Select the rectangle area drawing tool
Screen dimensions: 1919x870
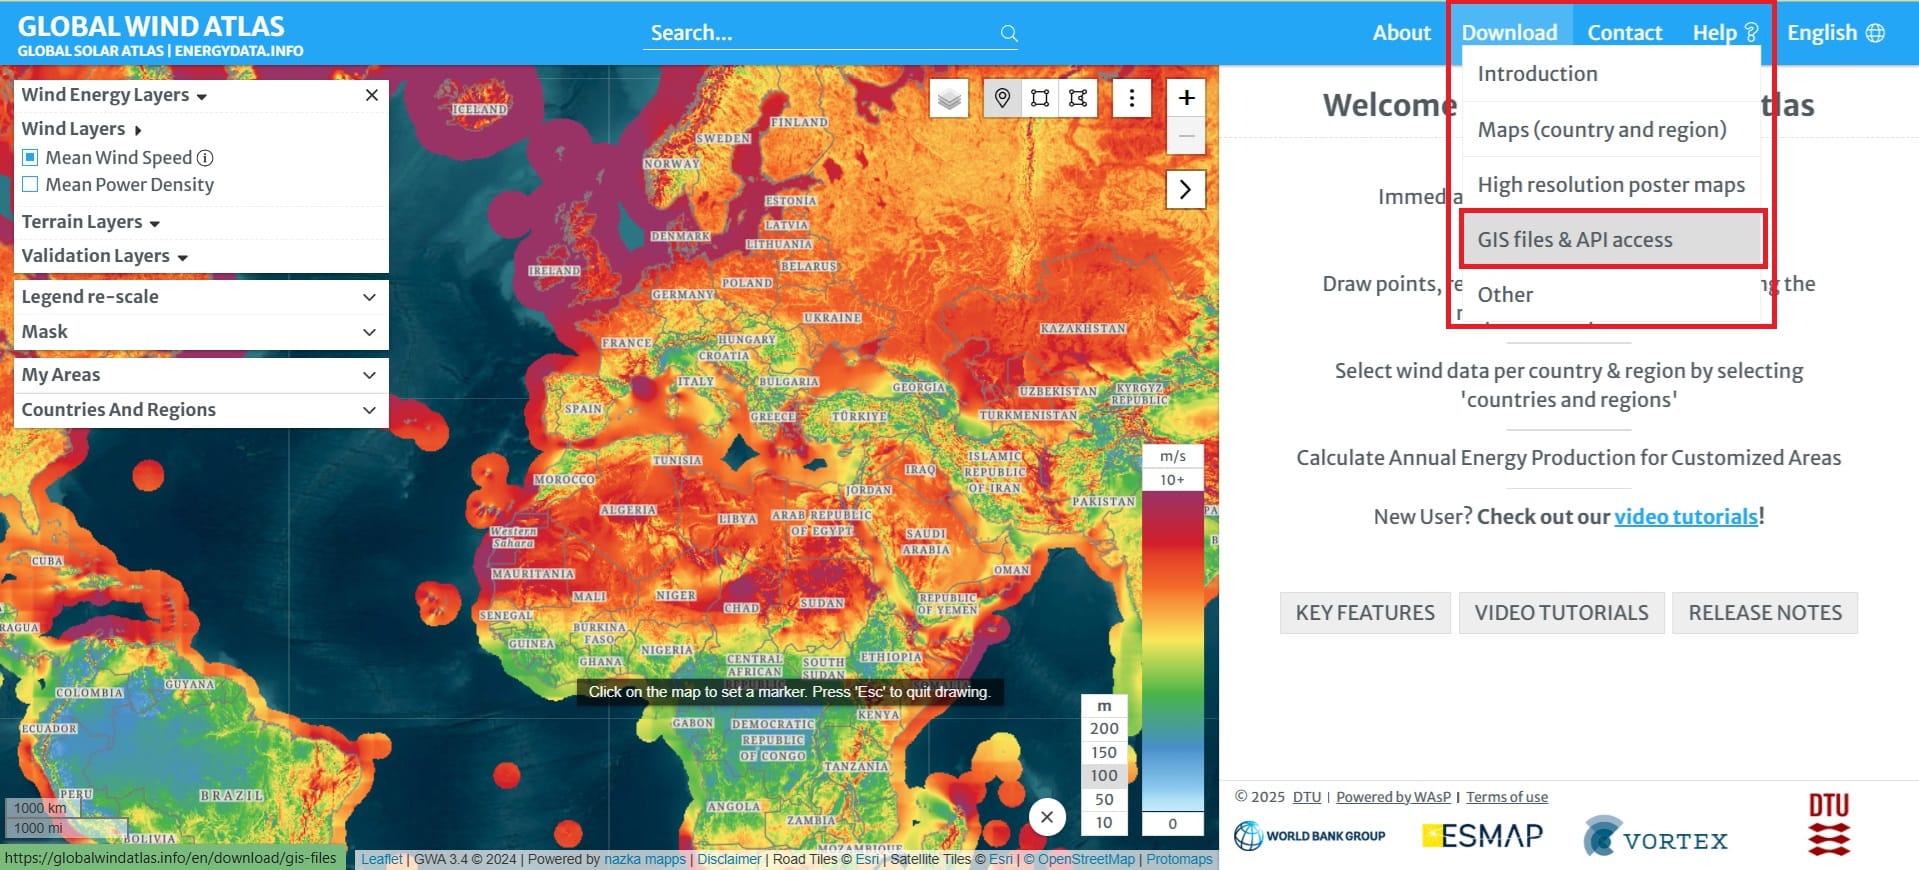tap(1040, 98)
